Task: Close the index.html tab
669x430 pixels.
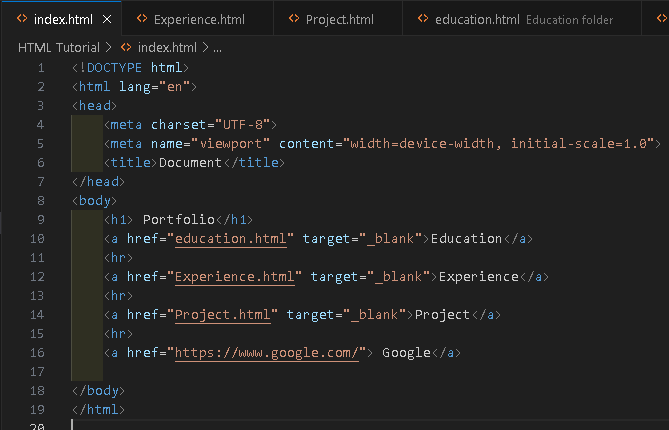Action: [107, 20]
